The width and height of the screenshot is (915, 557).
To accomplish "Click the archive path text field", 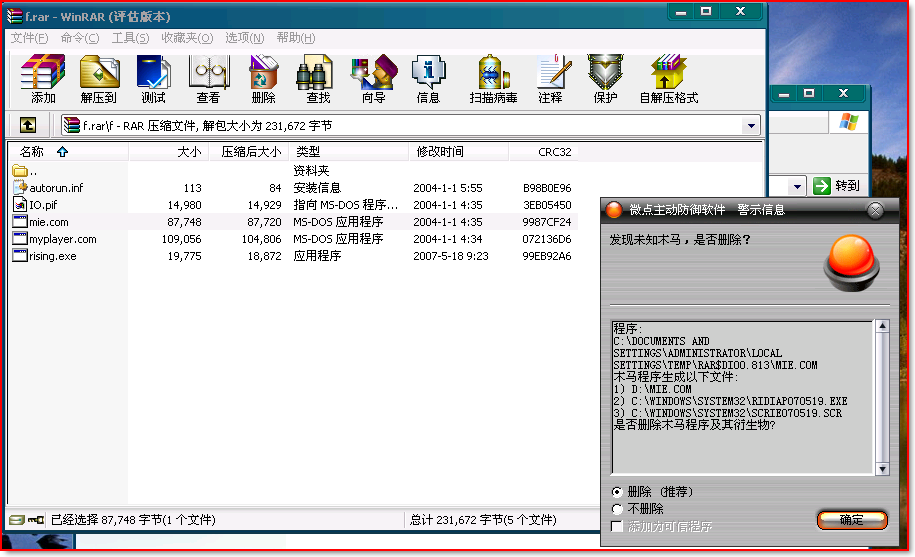I will [x=403, y=125].
